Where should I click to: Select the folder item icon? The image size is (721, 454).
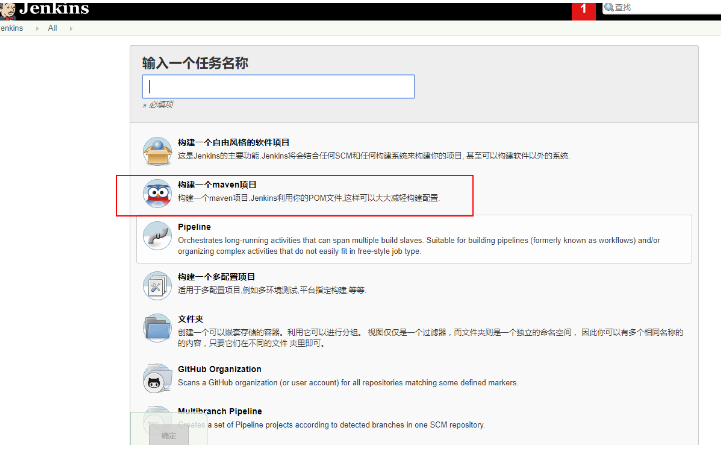(x=157, y=328)
